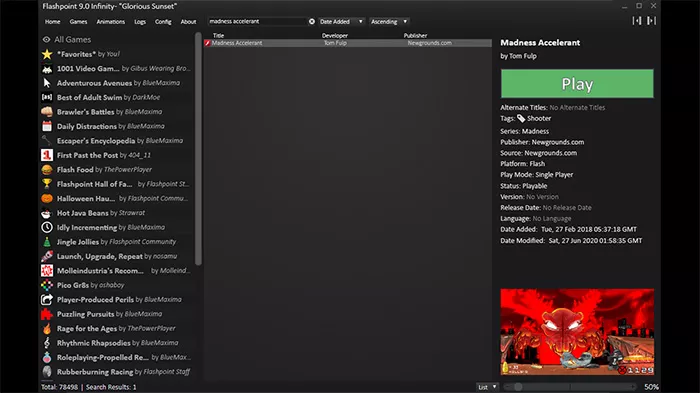
Task: Select the Flash Food burger icon
Action: (x=47, y=170)
